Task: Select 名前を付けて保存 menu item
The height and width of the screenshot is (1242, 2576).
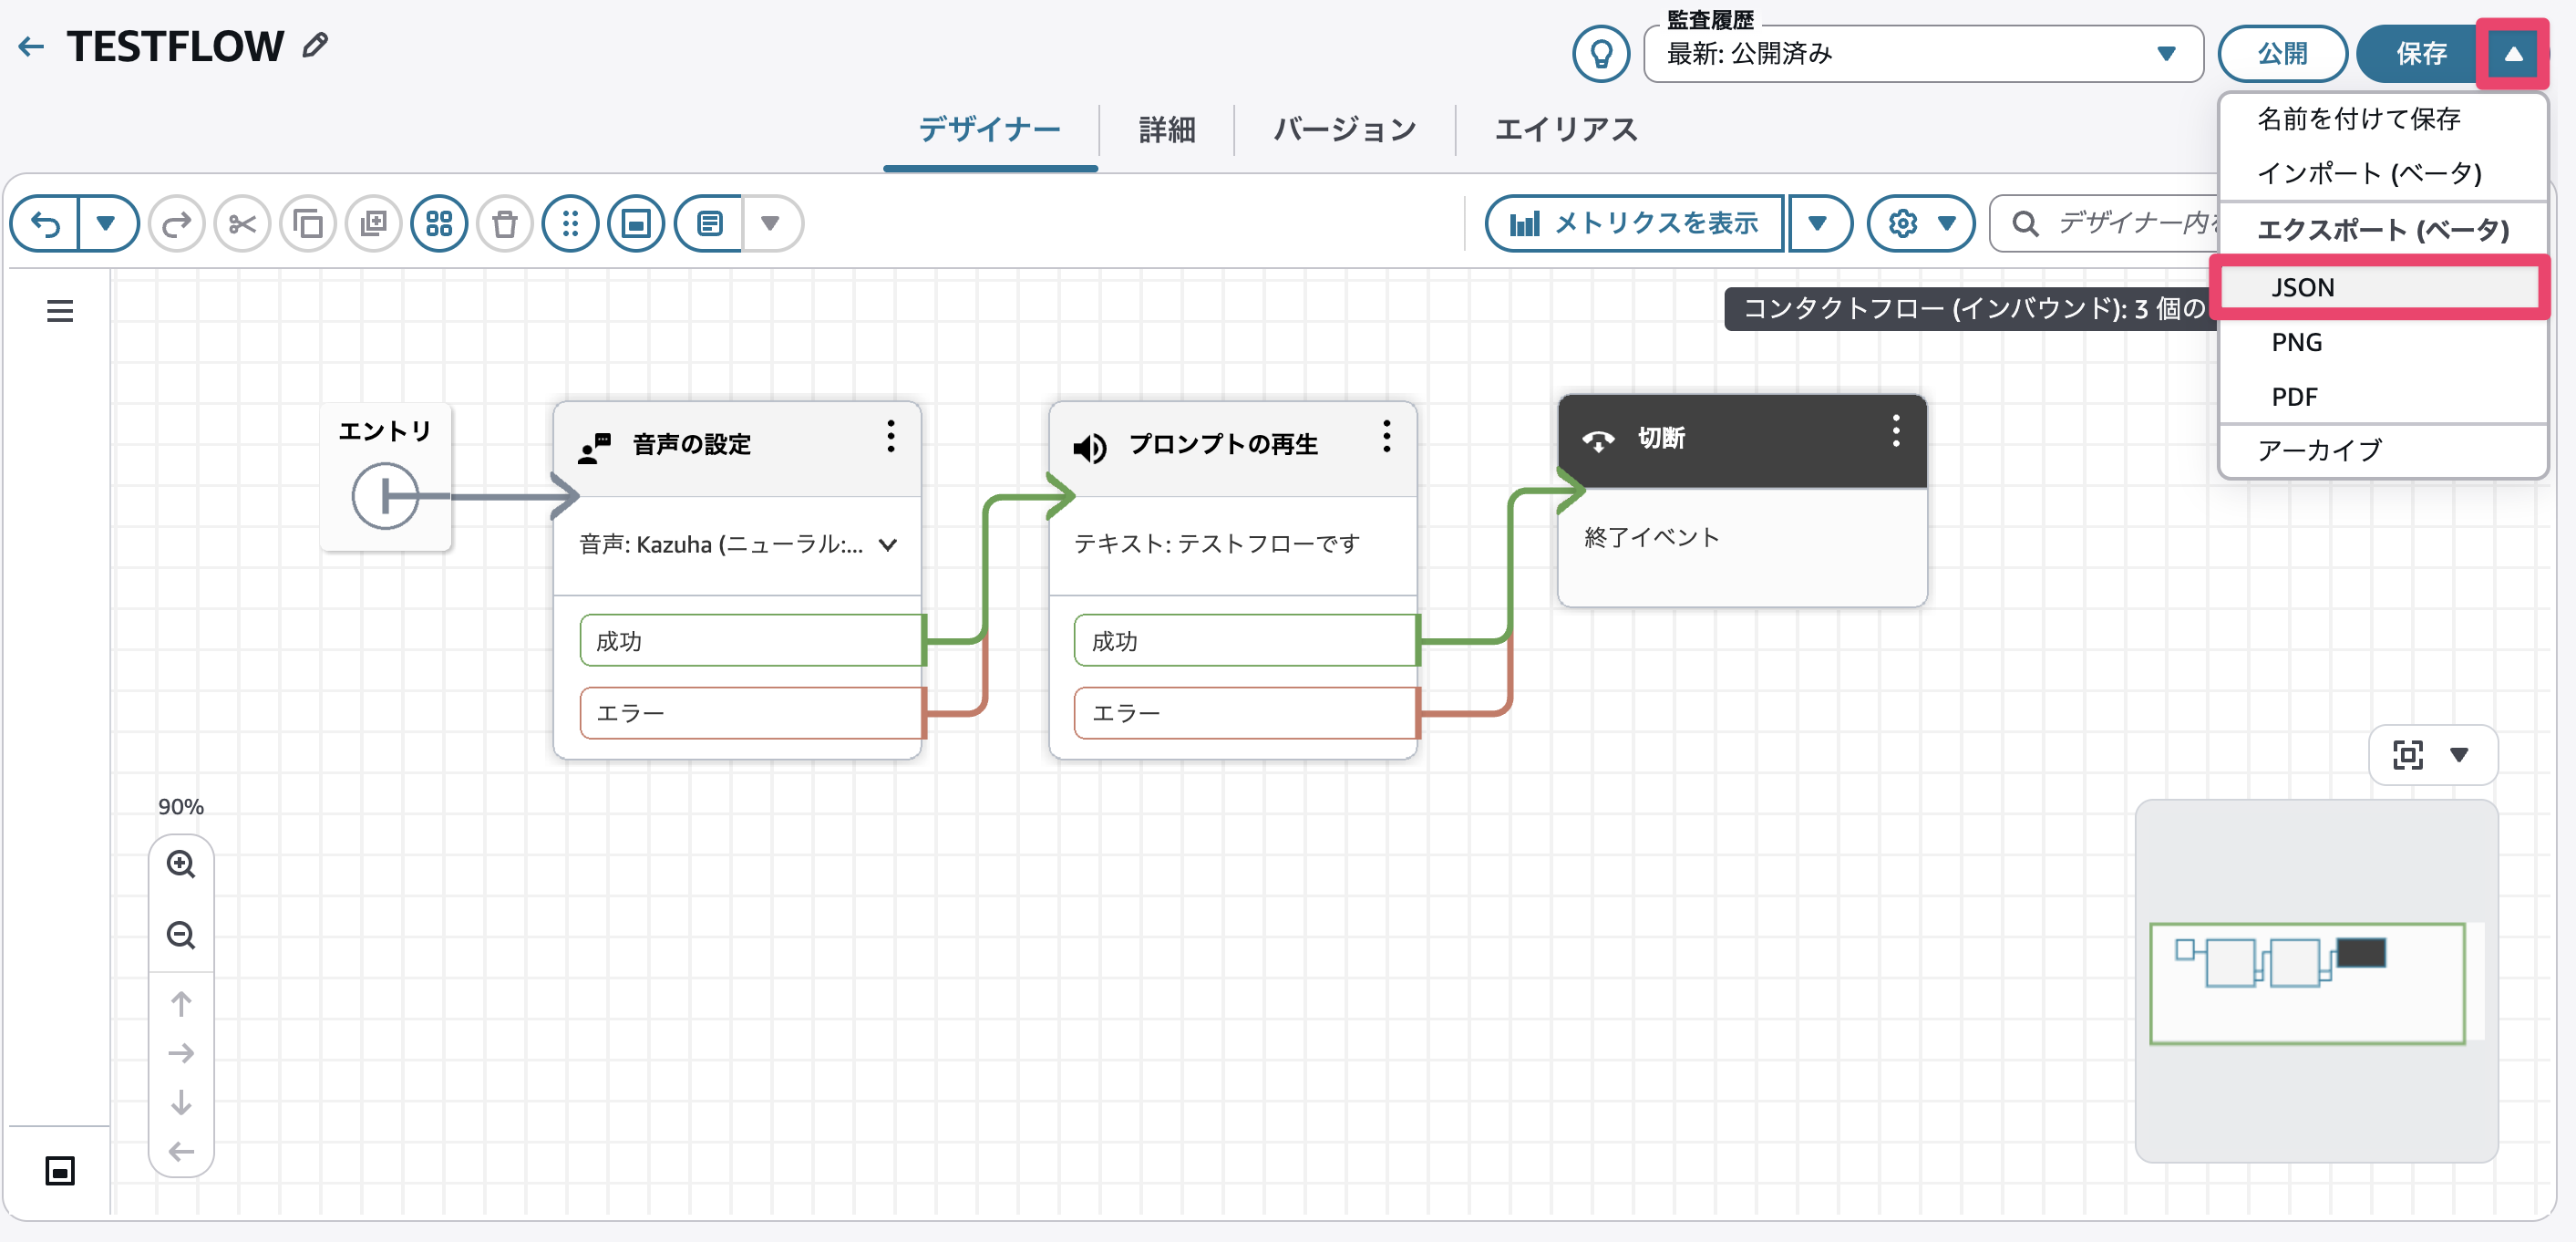Action: [2381, 119]
